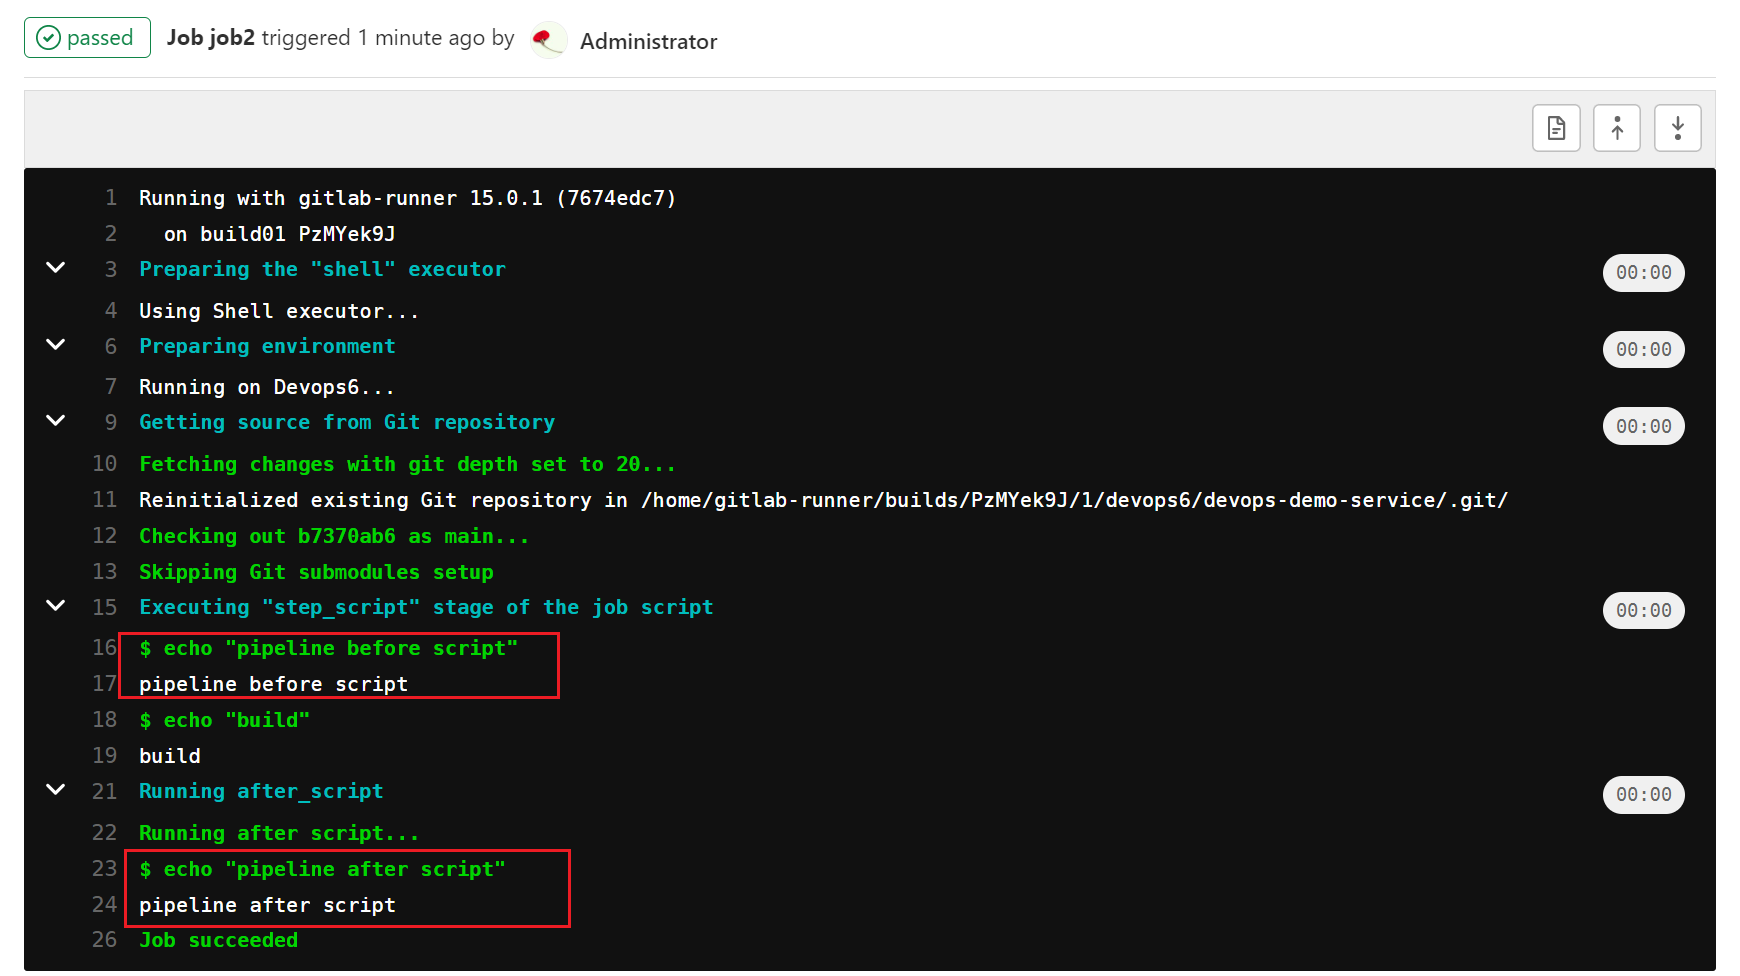Click the Getting source from Git repository header
This screenshot has width=1740, height=976.
[347, 422]
